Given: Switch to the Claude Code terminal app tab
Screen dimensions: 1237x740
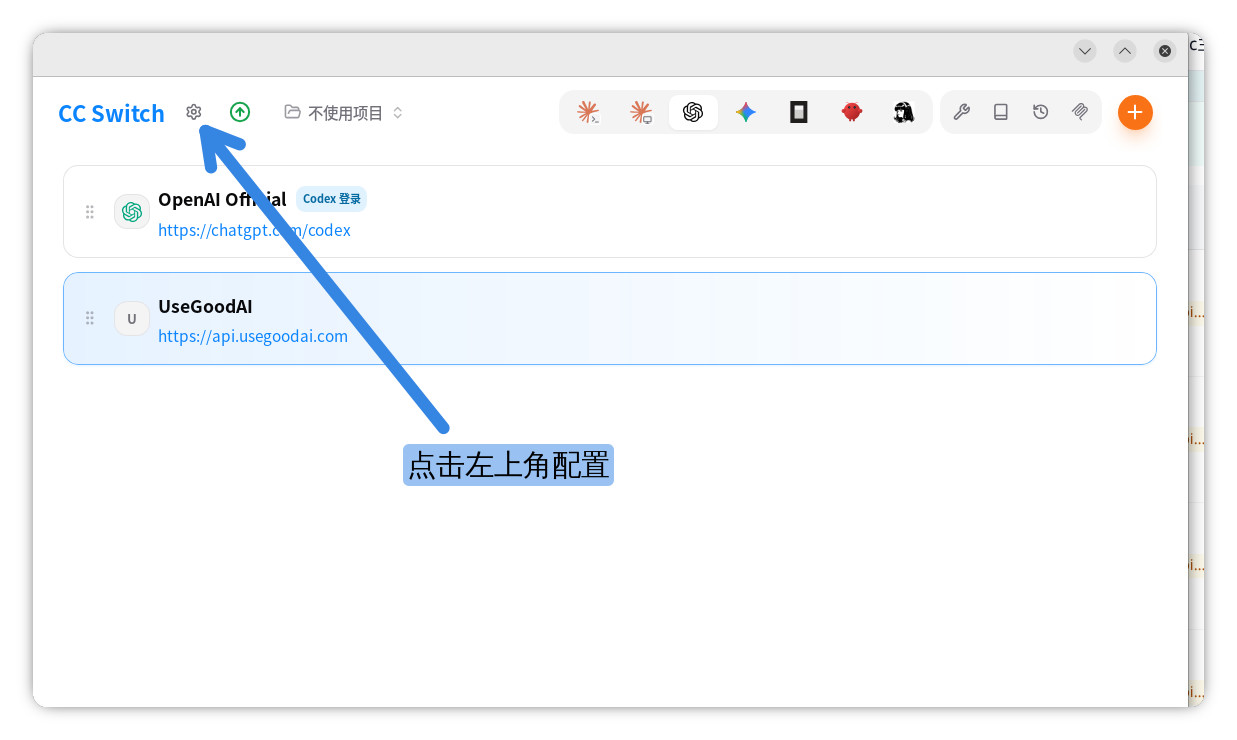Looking at the screenshot, I should coord(589,112).
